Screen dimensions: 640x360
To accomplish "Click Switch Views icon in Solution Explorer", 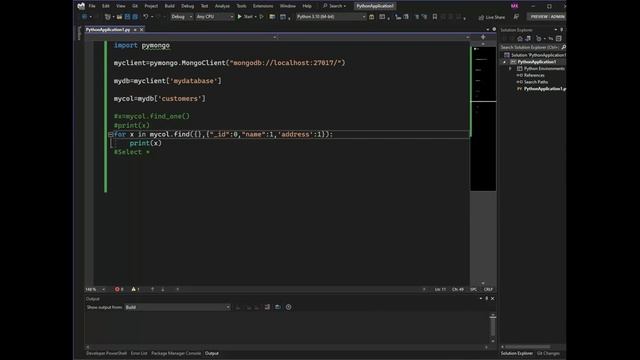I will click(528, 39).
